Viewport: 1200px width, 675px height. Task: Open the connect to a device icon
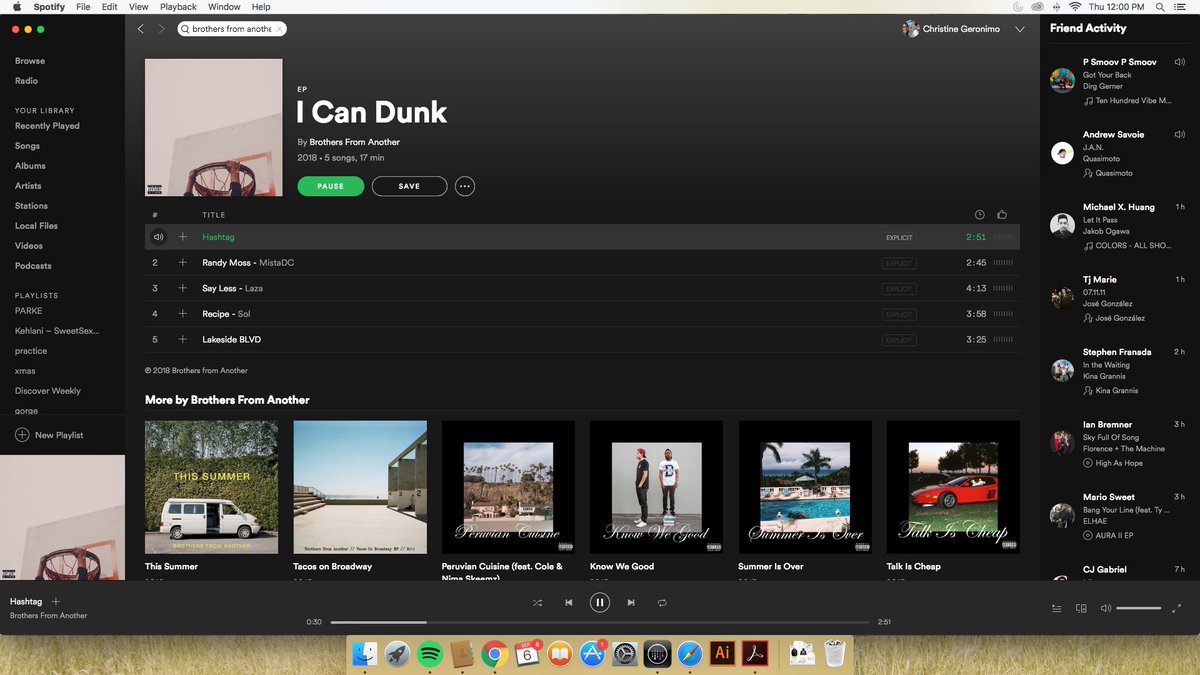[1081, 608]
